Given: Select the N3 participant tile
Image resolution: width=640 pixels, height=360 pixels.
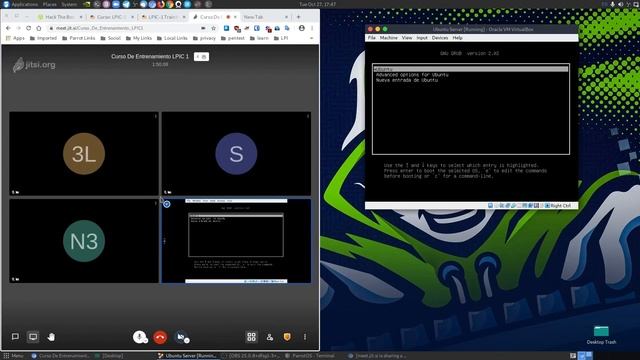Looking at the screenshot, I should [x=84, y=241].
